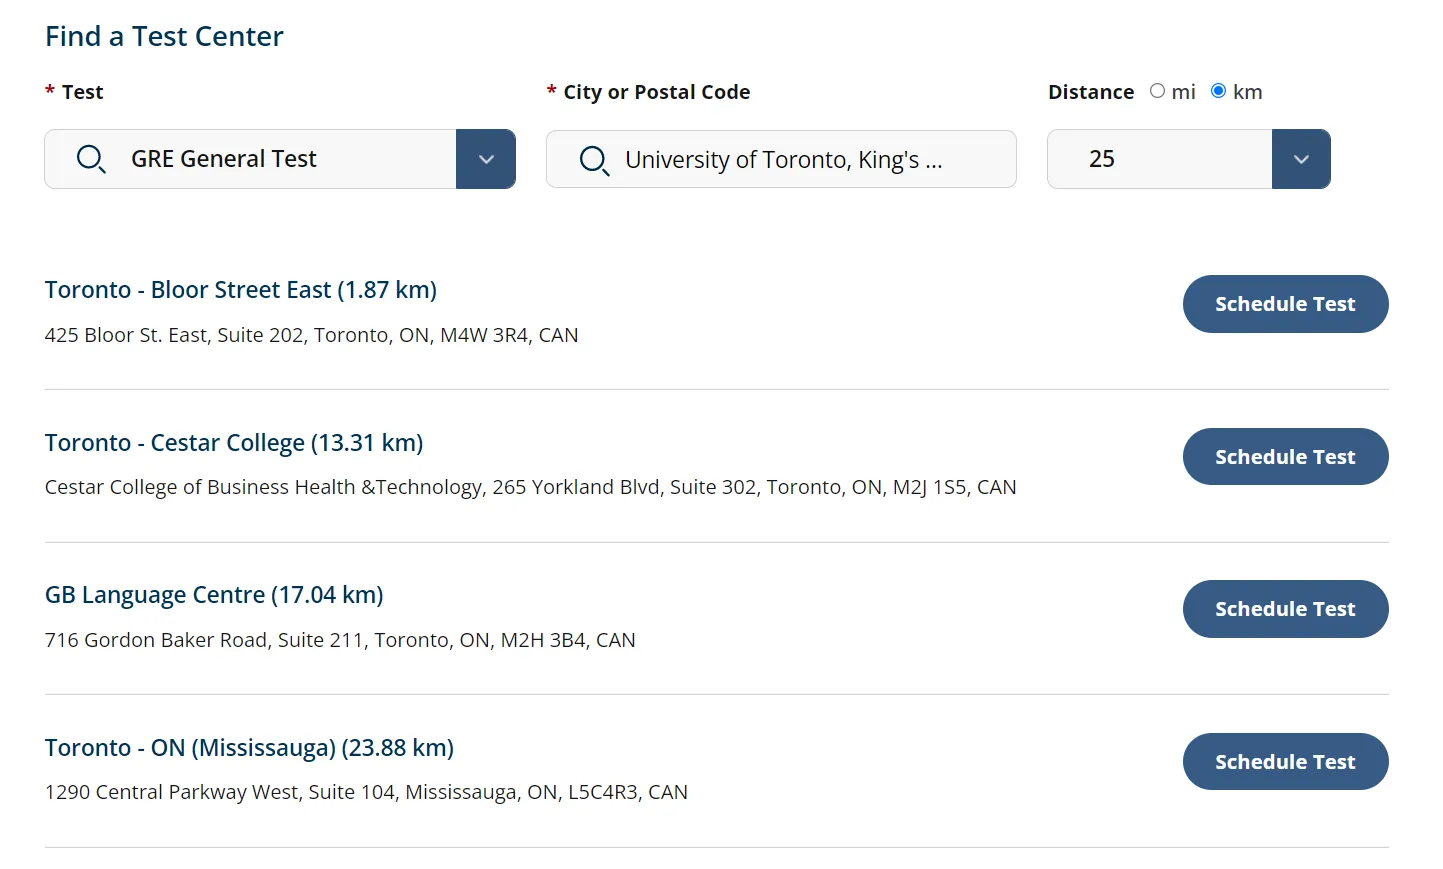This screenshot has width=1443, height=869.
Task: Click the 425 Bloor St. East address
Action: click(311, 335)
